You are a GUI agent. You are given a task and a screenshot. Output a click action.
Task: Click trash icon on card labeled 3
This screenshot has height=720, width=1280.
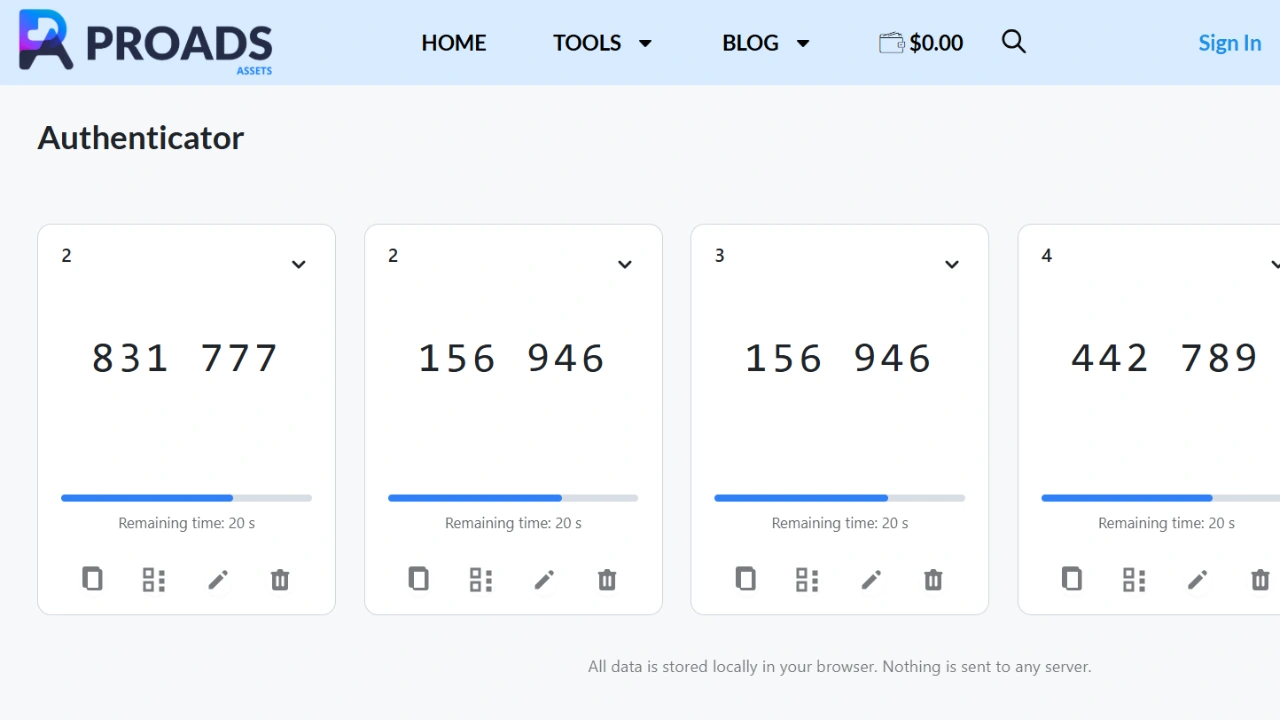[933, 580]
